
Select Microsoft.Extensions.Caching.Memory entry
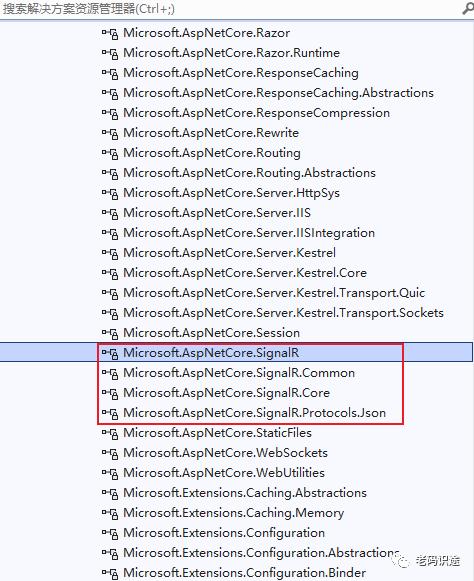tap(233, 513)
